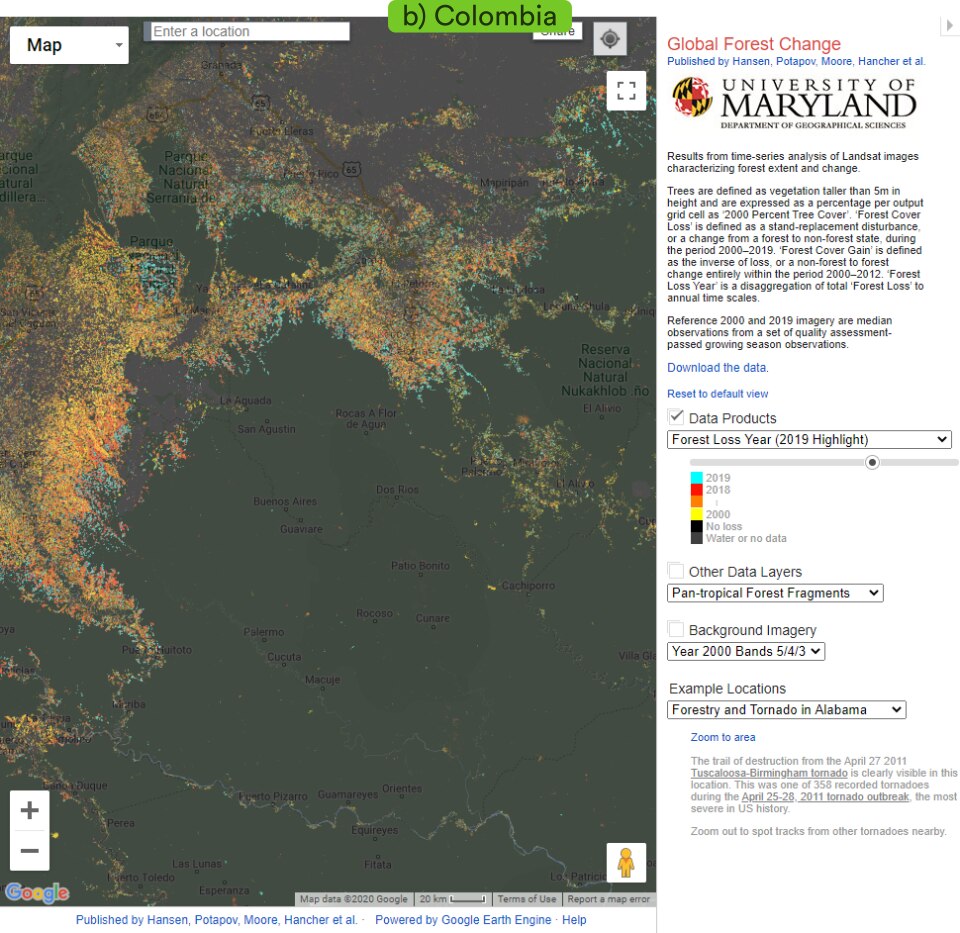Click Map data ©2020 Google text
This screenshot has height=933, width=960.
pyautogui.click(x=353, y=899)
